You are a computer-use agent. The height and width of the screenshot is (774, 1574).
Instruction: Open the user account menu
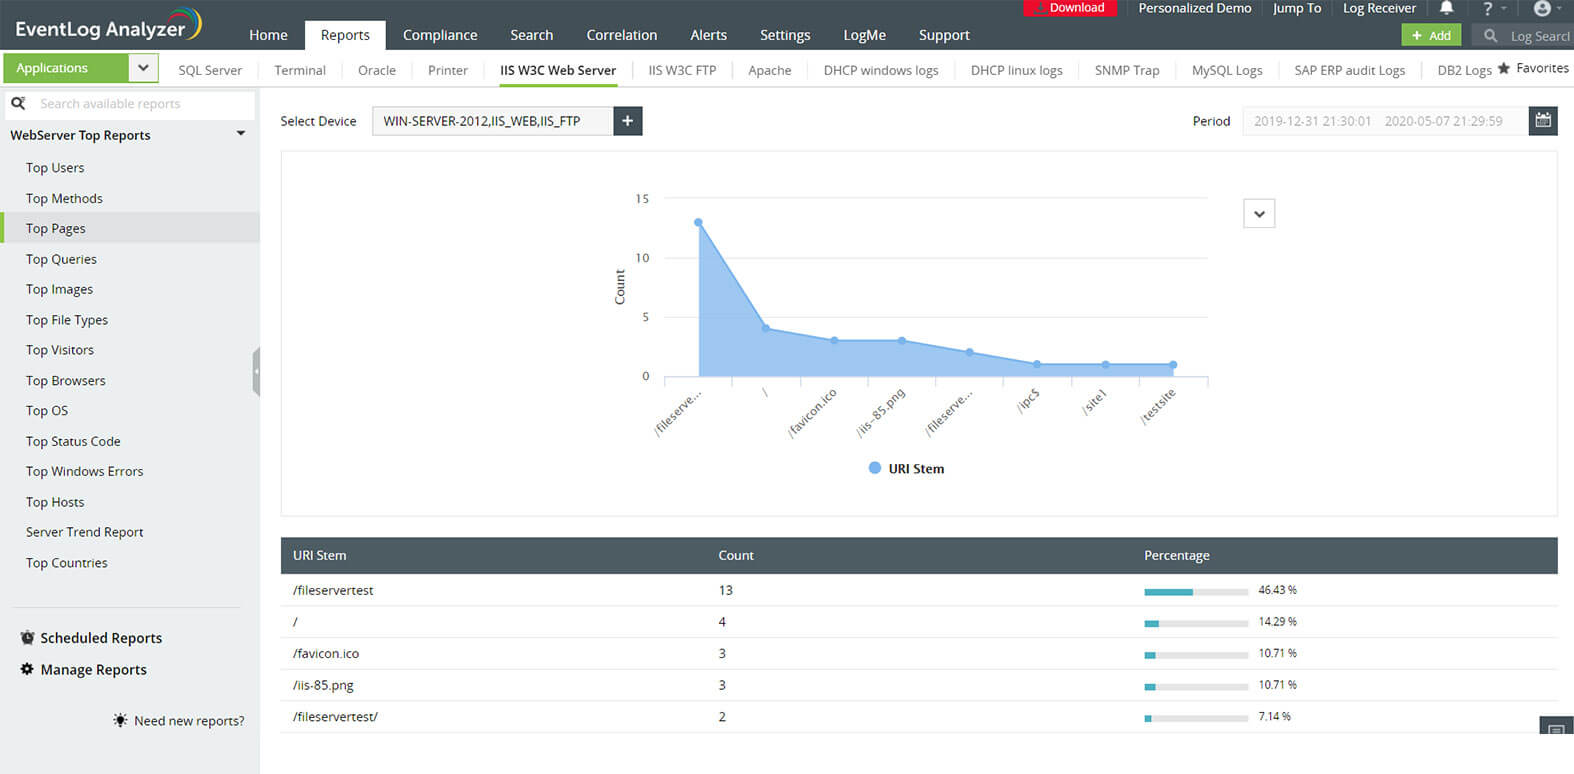click(1542, 8)
